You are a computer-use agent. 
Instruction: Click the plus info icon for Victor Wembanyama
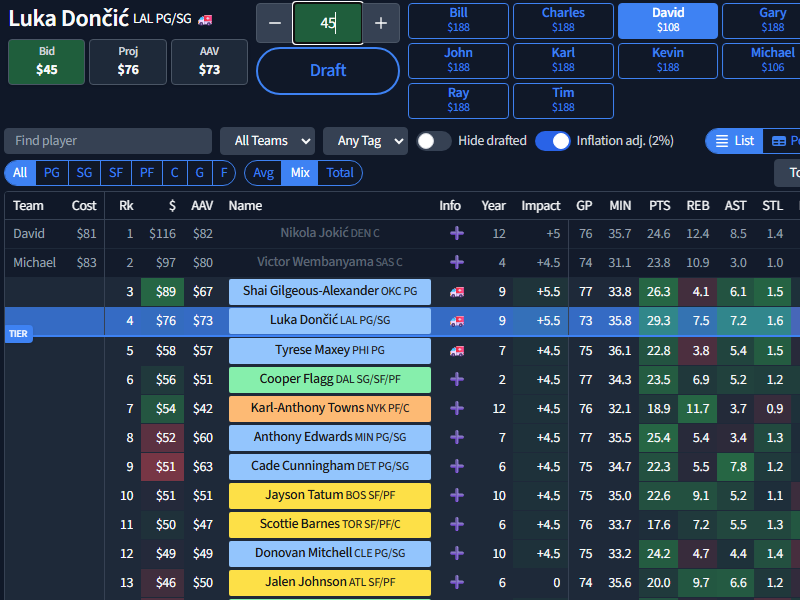tap(457, 262)
